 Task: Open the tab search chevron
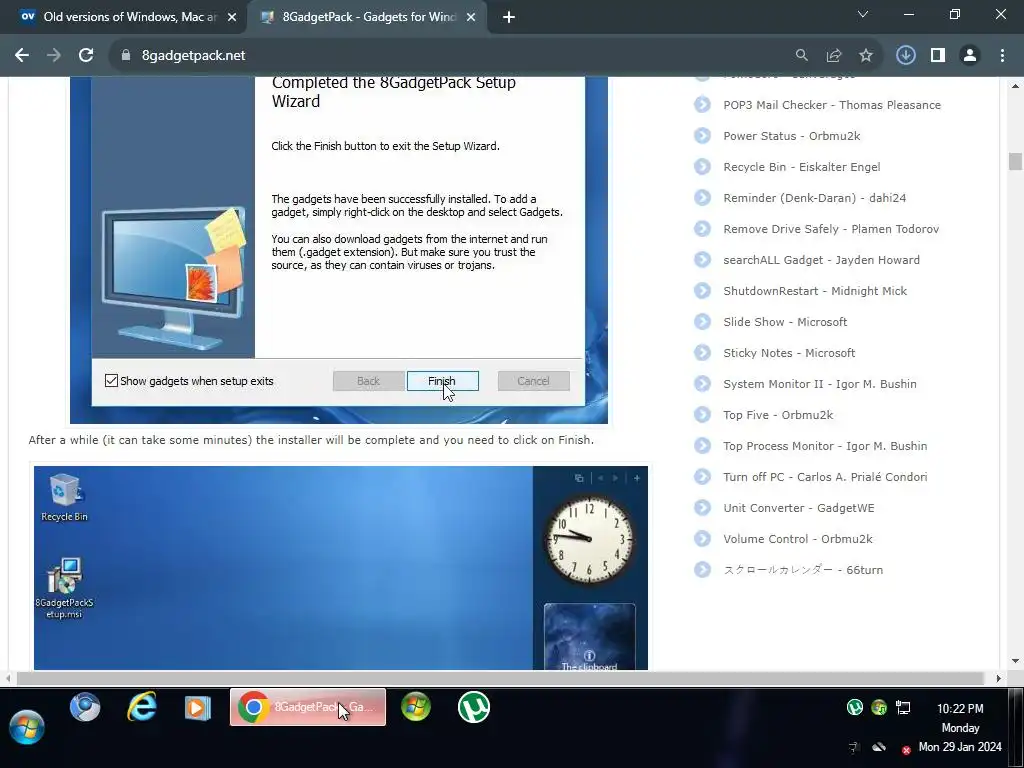(863, 14)
